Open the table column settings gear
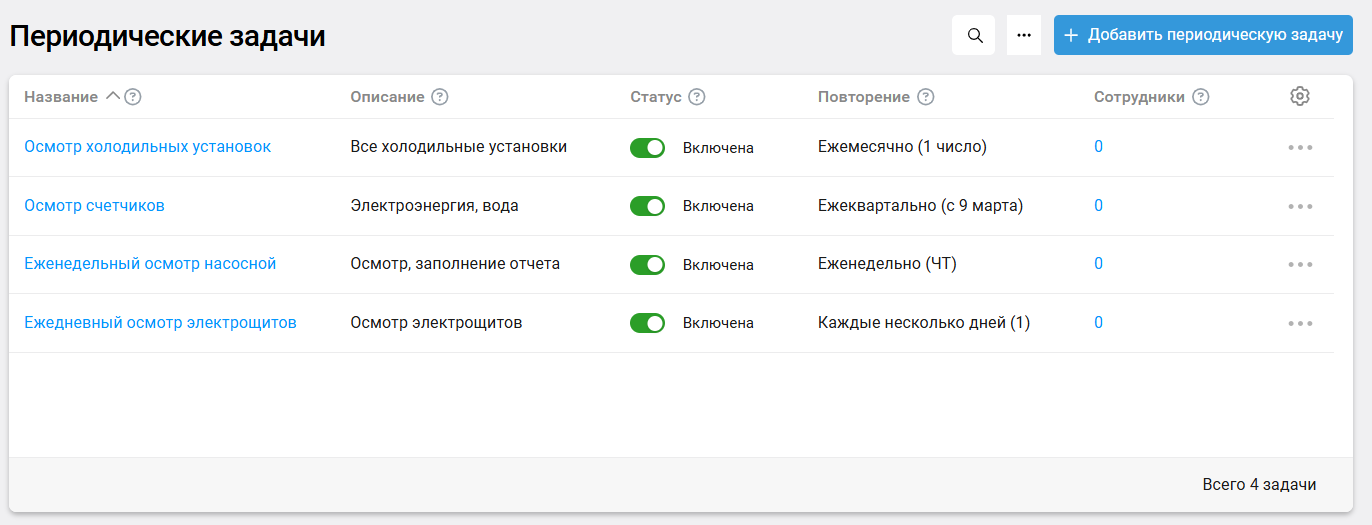Image resolution: width=1372 pixels, height=525 pixels. (1300, 96)
